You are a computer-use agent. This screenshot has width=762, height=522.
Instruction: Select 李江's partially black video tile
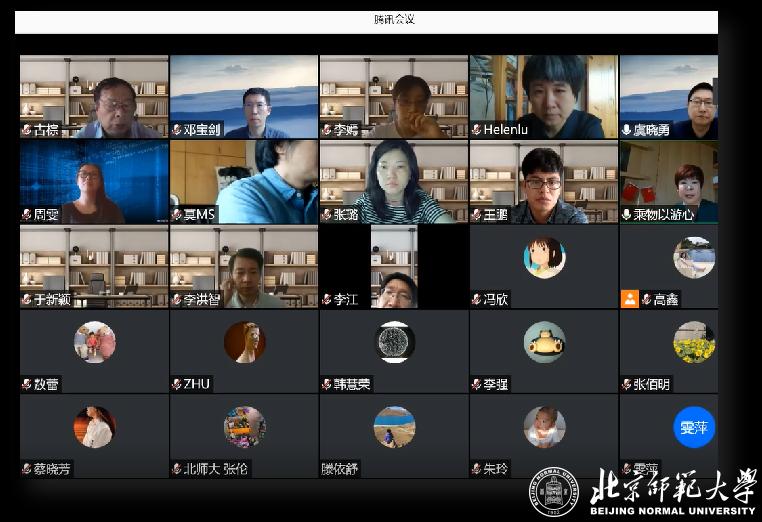pos(393,265)
